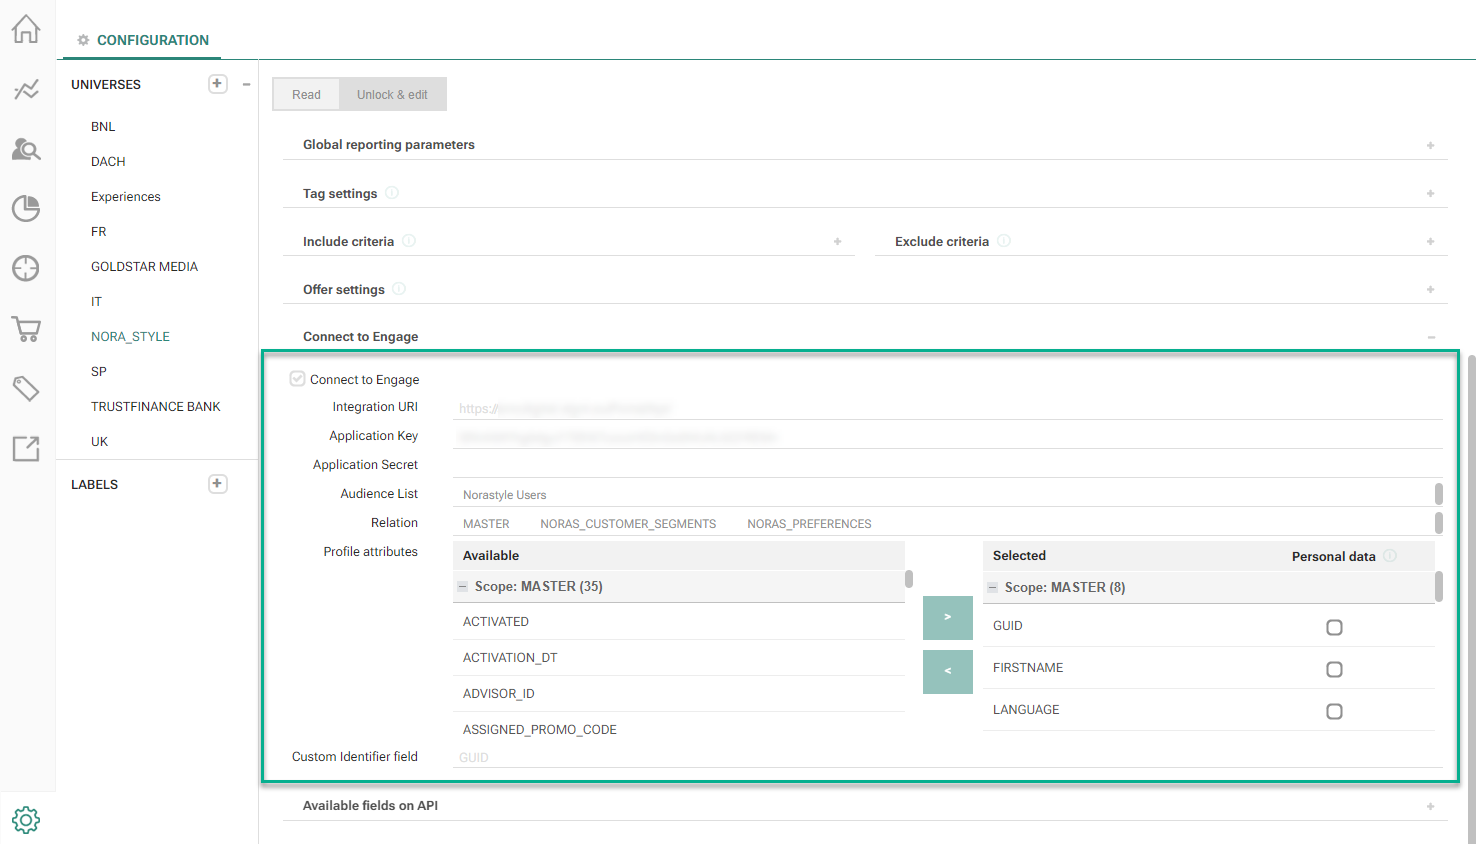Select the TRUSTFINANCE BANK universe
Screen dimensions: 1476x844
pyautogui.click(x=155, y=407)
